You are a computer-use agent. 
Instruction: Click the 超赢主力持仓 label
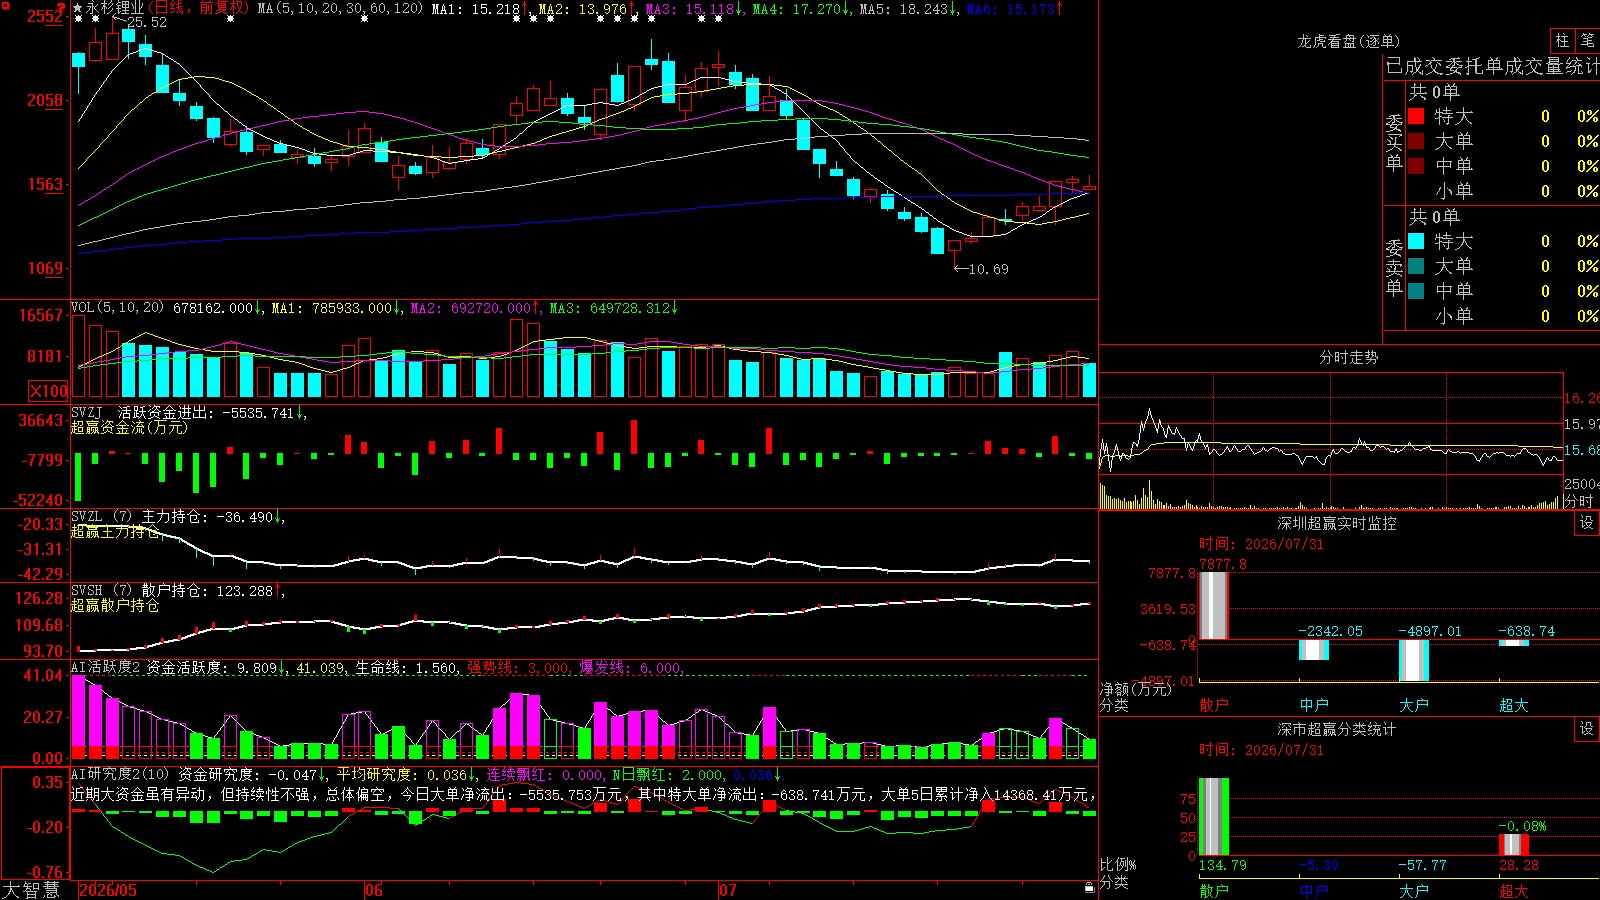(x=115, y=531)
